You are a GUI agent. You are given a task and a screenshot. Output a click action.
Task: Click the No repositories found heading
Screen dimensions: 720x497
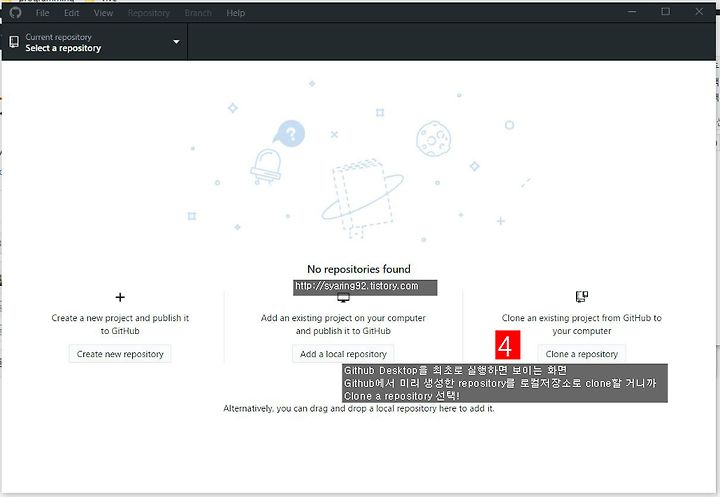click(x=359, y=269)
